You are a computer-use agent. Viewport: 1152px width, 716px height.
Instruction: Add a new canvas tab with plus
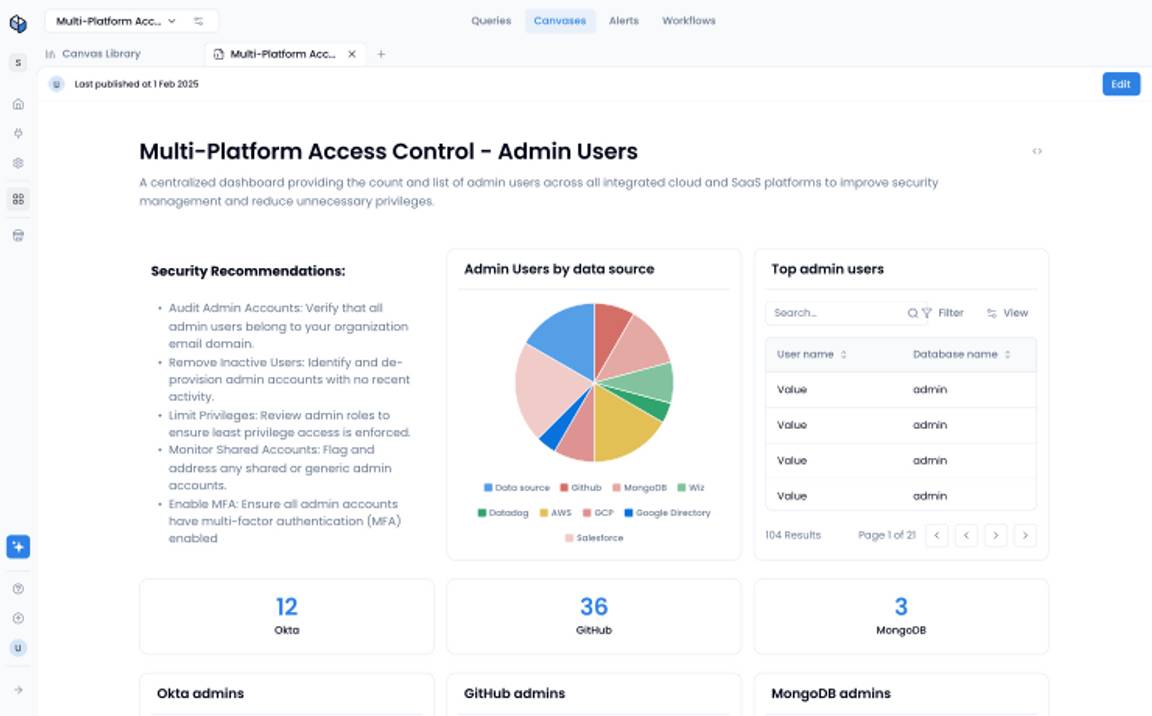click(x=381, y=54)
